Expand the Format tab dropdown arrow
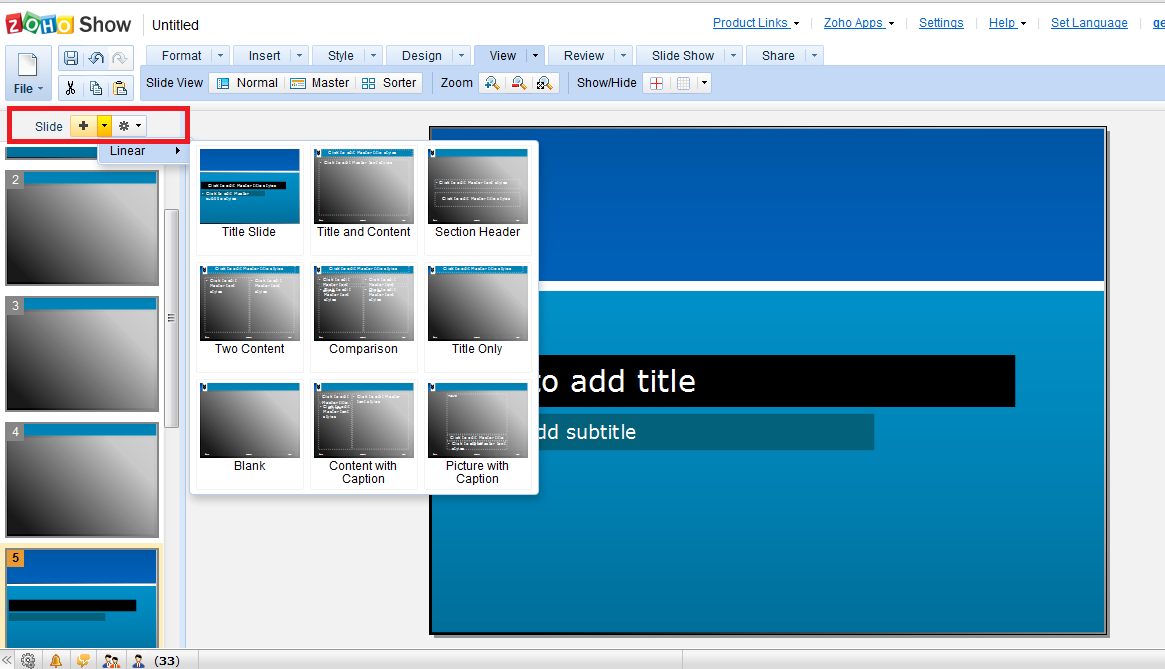This screenshot has width=1165, height=669. click(x=220, y=56)
